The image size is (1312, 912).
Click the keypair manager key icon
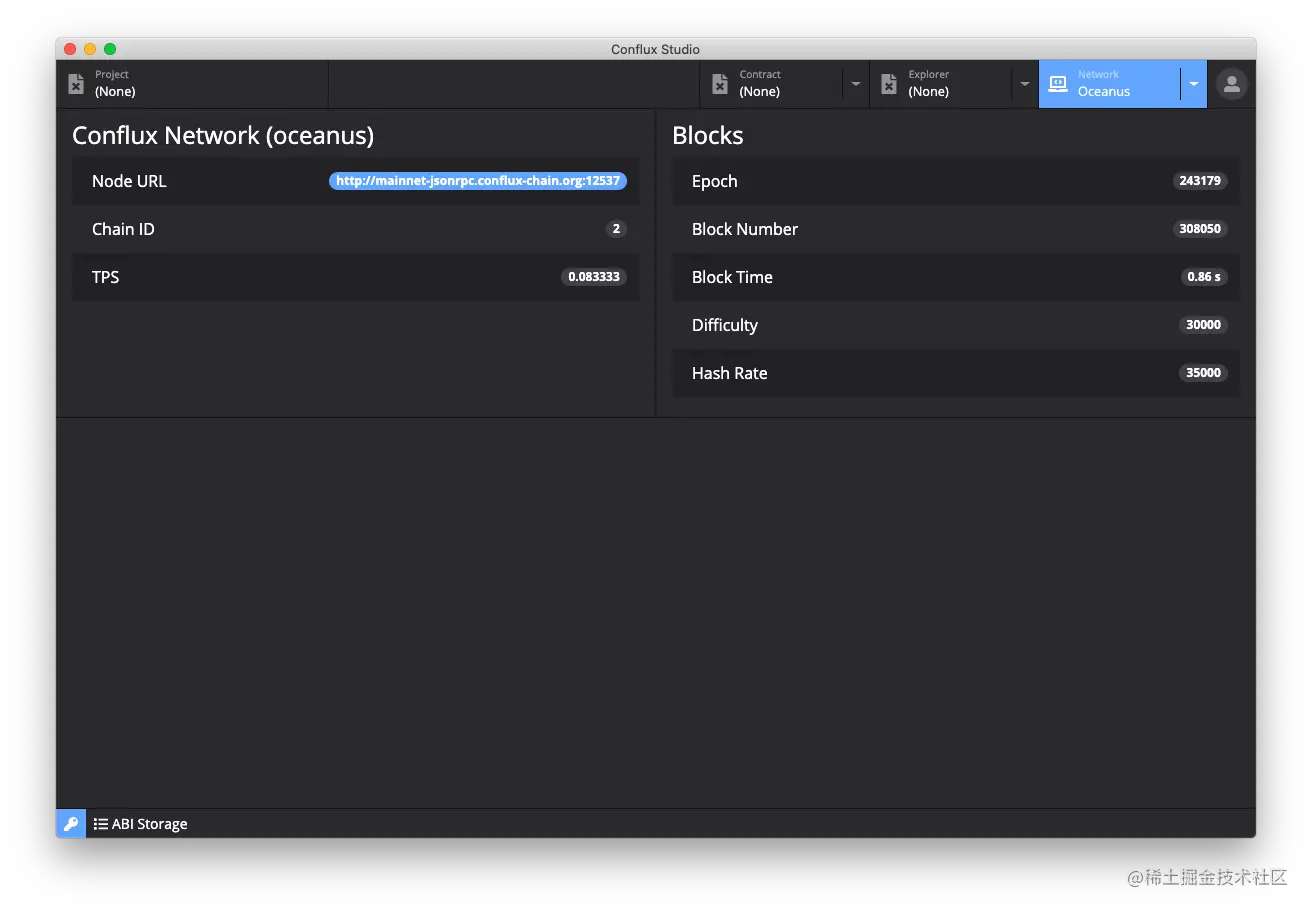pos(71,824)
